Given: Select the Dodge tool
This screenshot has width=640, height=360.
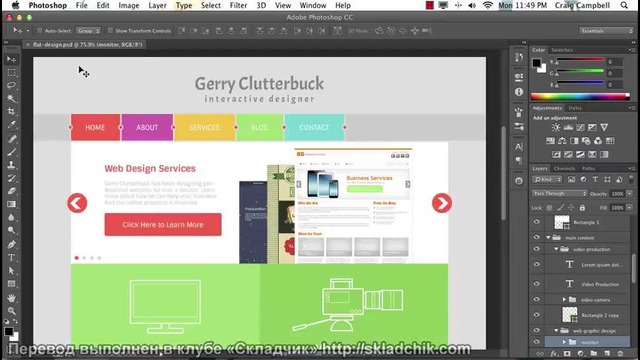Looking at the screenshot, I should [x=11, y=231].
